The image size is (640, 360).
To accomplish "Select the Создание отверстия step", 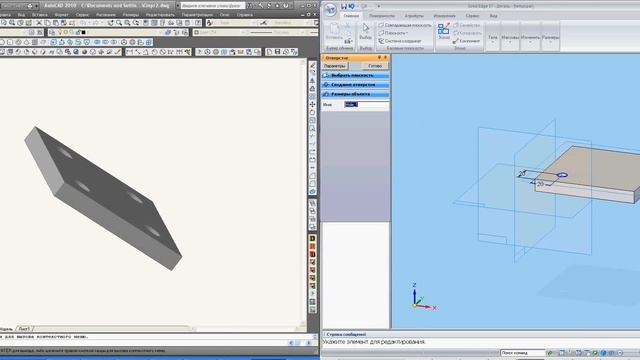I will click(x=356, y=85).
